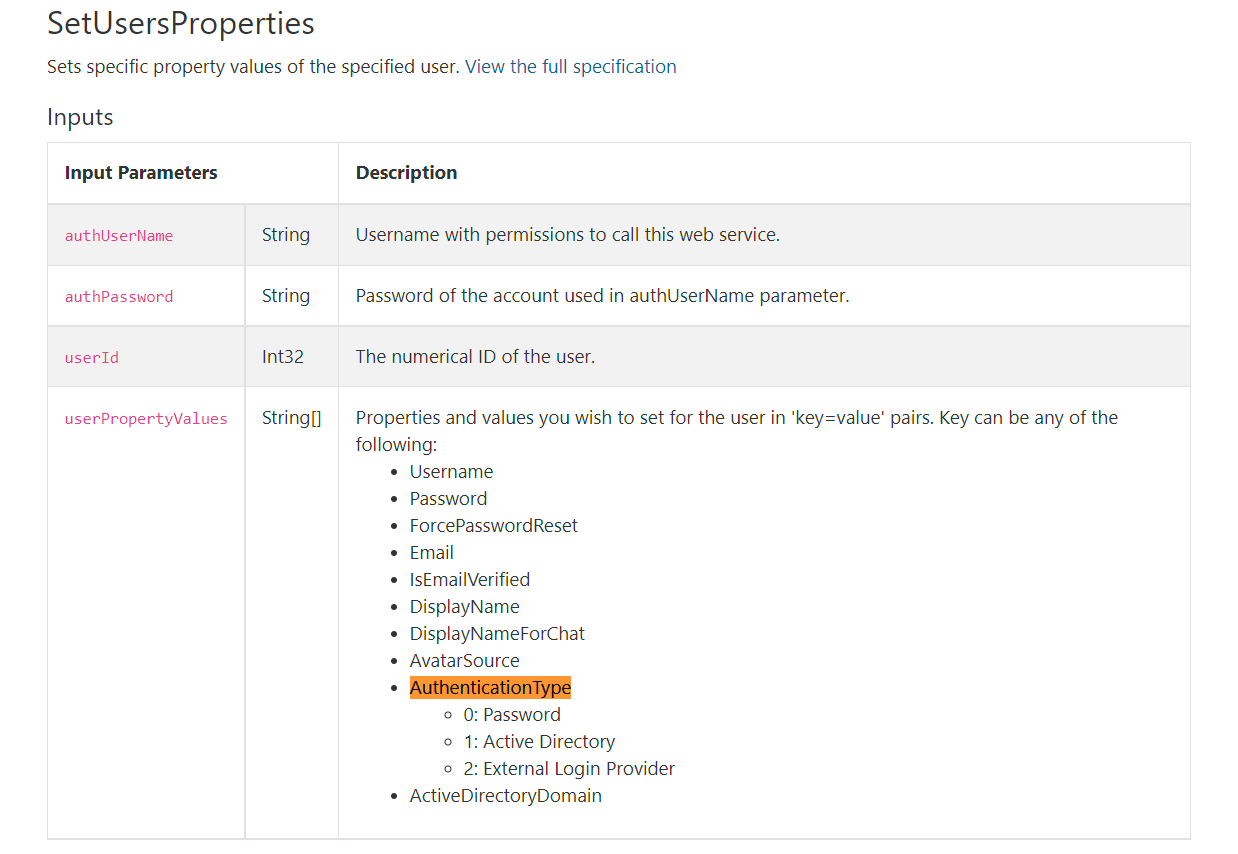Screen dimensions: 1238x854
Task: Select the Inputs section heading
Action: 80,117
